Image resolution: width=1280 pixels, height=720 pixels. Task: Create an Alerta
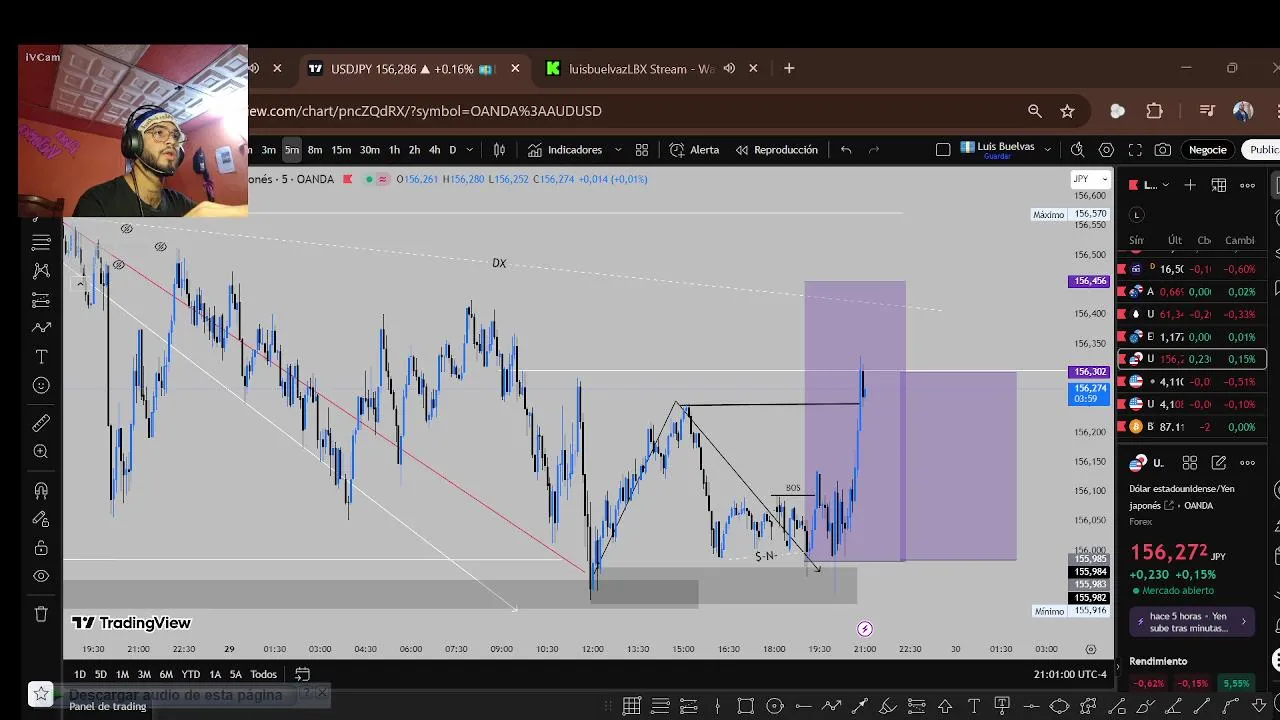[694, 150]
